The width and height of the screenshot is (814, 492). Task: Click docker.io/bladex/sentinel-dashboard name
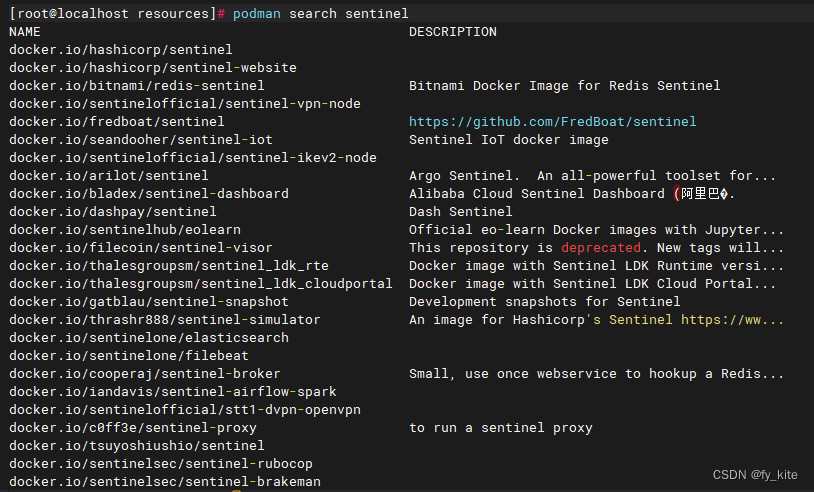click(149, 194)
